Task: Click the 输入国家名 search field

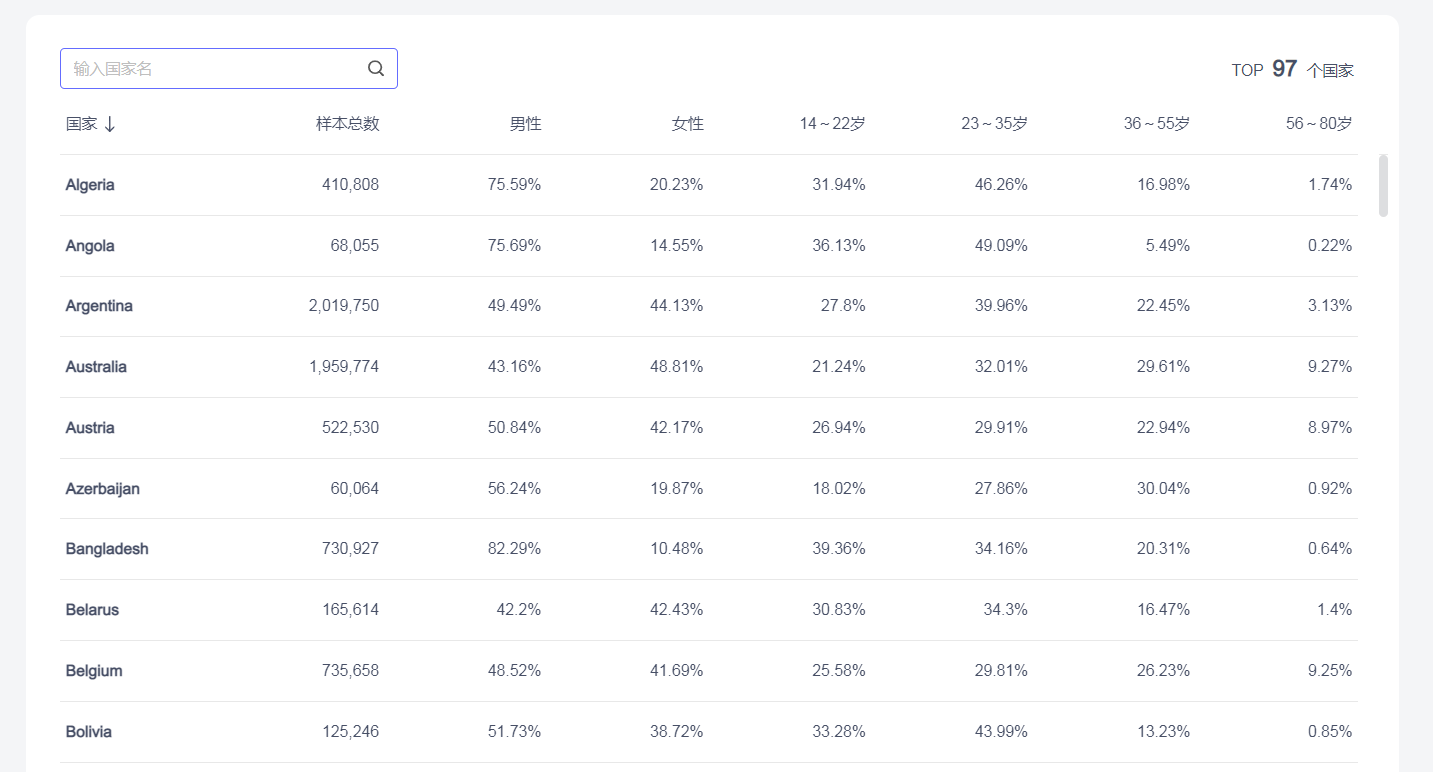Action: click(x=215, y=69)
